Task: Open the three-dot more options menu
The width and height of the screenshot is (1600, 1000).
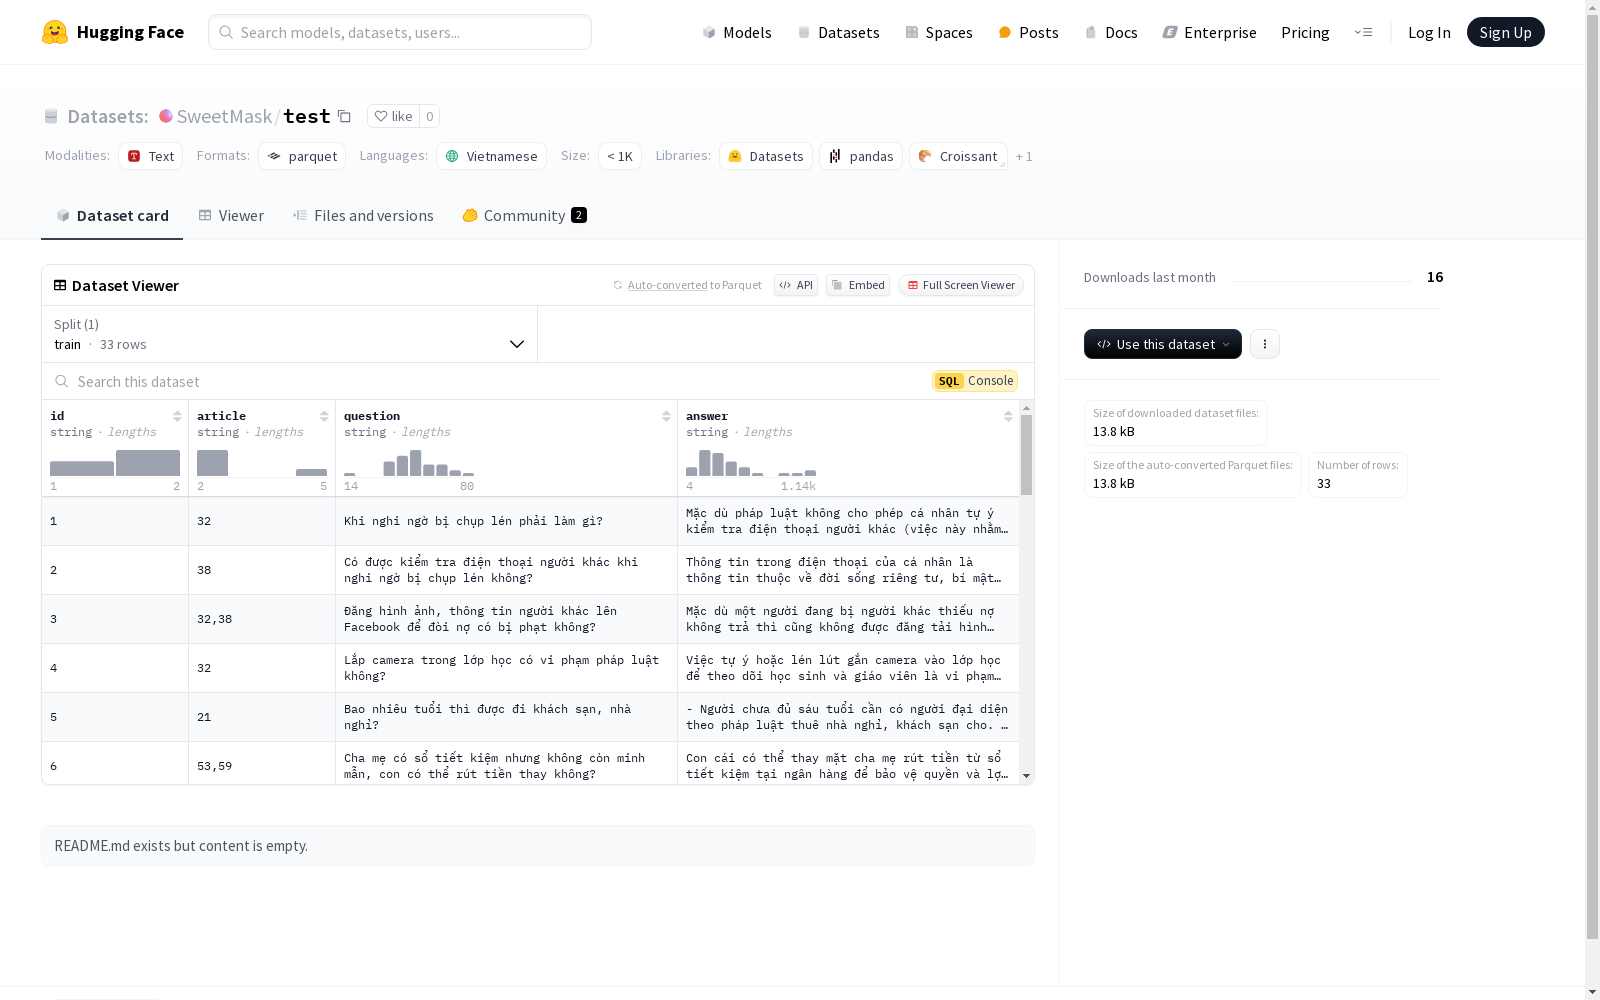Action: click(x=1265, y=344)
